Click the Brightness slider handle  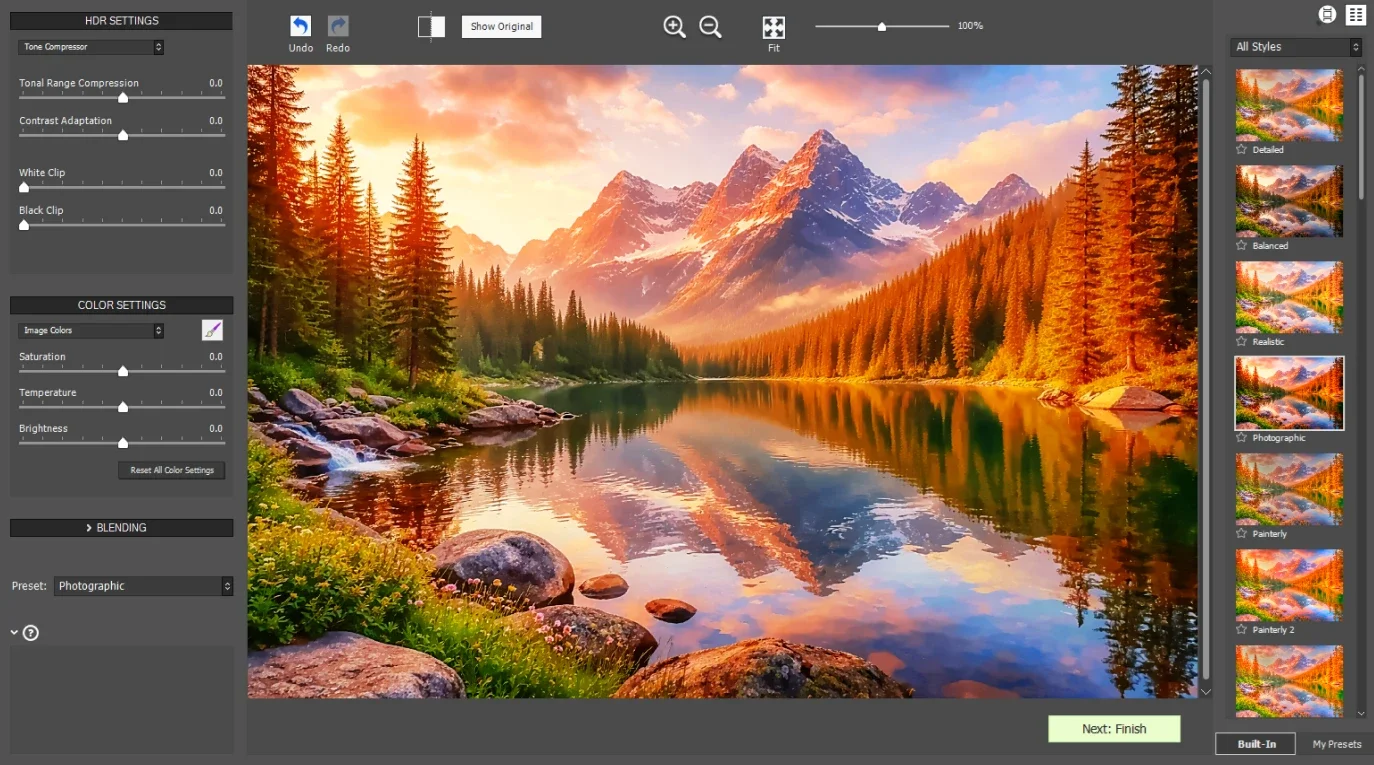pyautogui.click(x=123, y=443)
